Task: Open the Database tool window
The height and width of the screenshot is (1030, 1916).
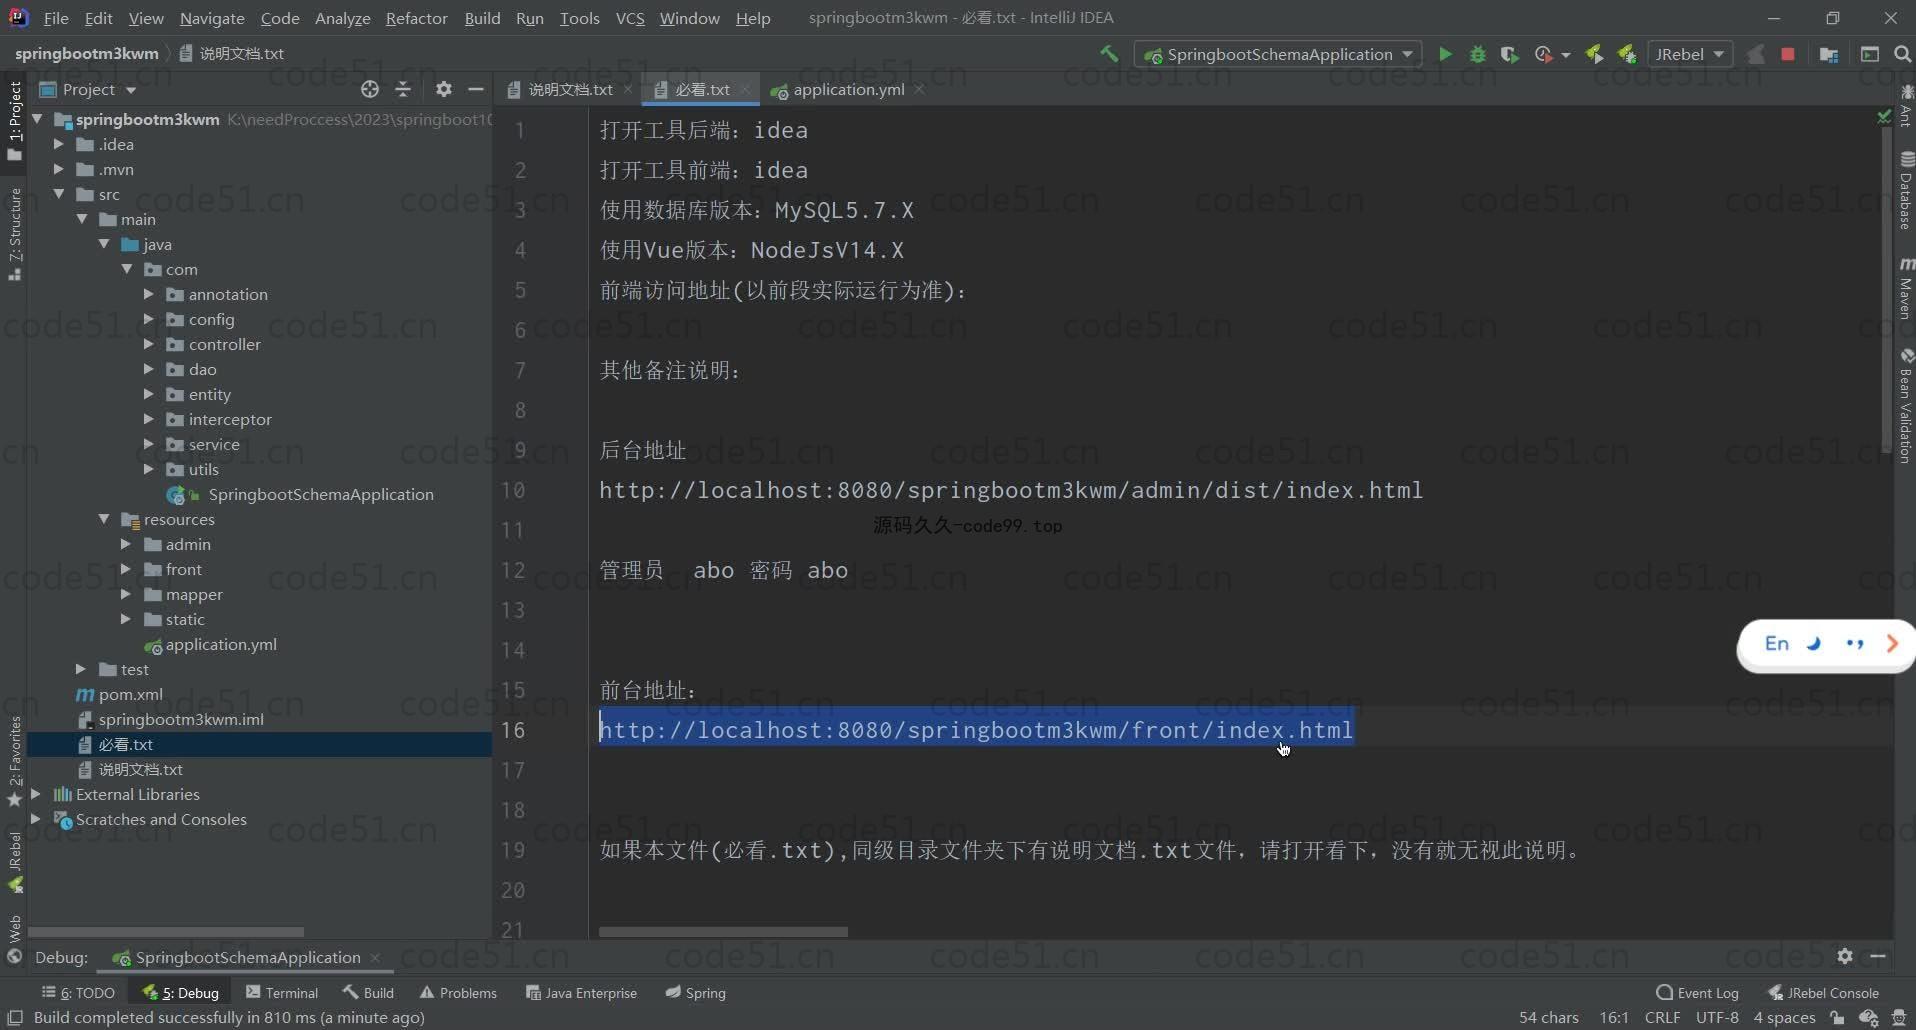Action: [x=1906, y=191]
